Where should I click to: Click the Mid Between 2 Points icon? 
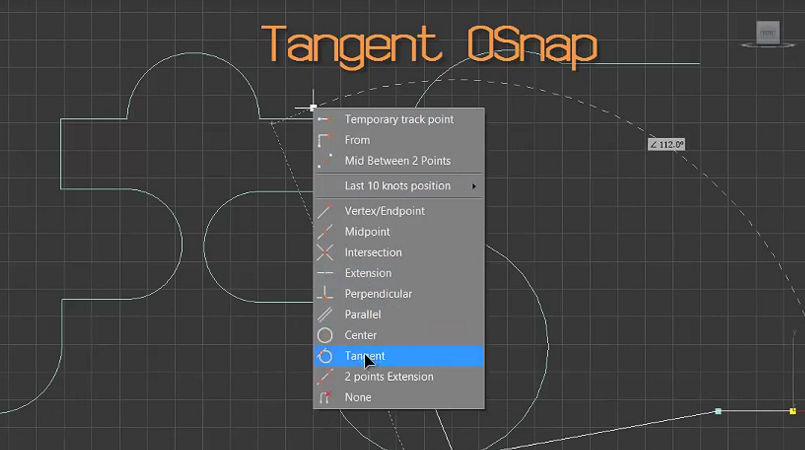pos(324,161)
